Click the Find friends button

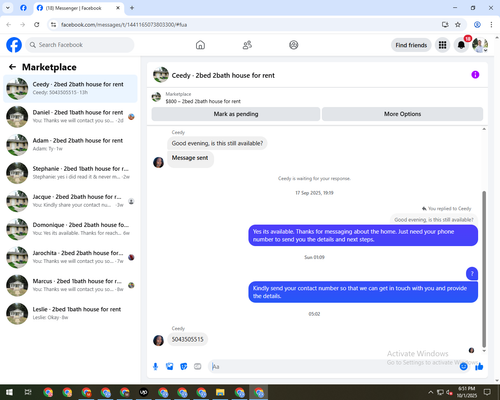[411, 45]
